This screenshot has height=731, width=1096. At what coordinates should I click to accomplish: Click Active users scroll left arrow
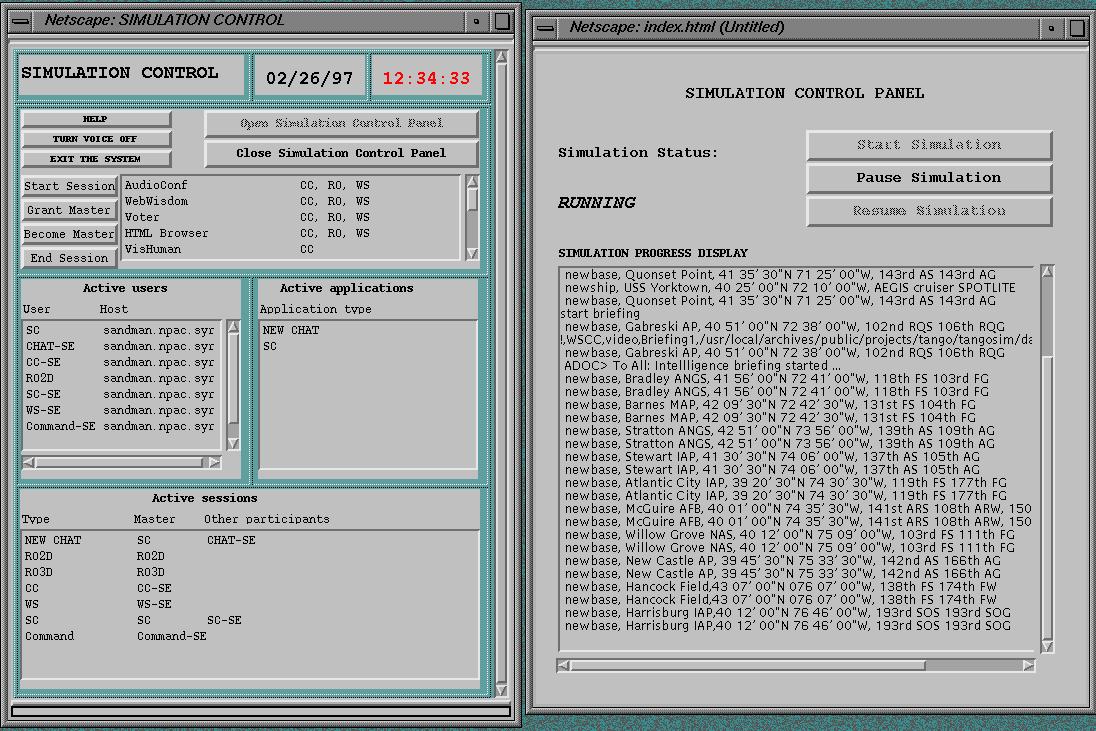[x=29, y=462]
